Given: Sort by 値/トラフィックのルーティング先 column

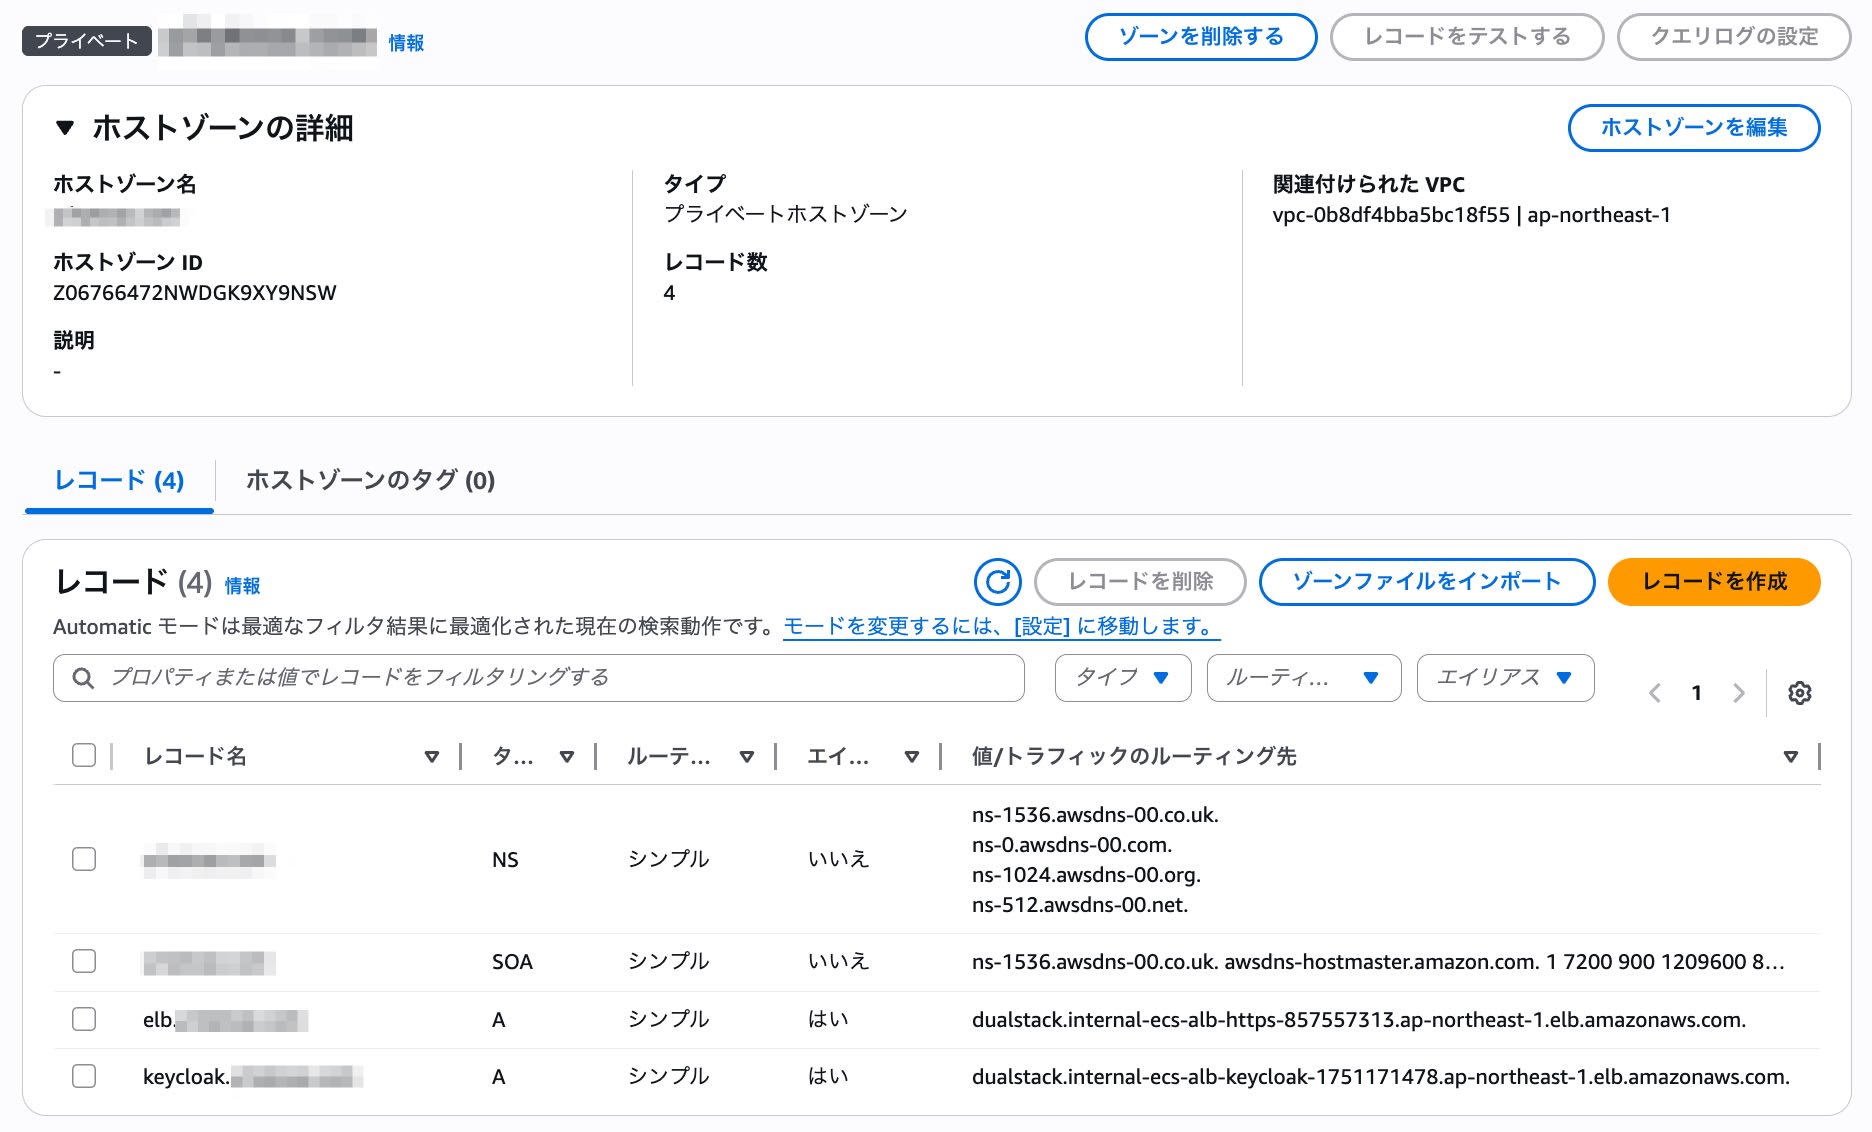Looking at the screenshot, I should [x=1790, y=757].
